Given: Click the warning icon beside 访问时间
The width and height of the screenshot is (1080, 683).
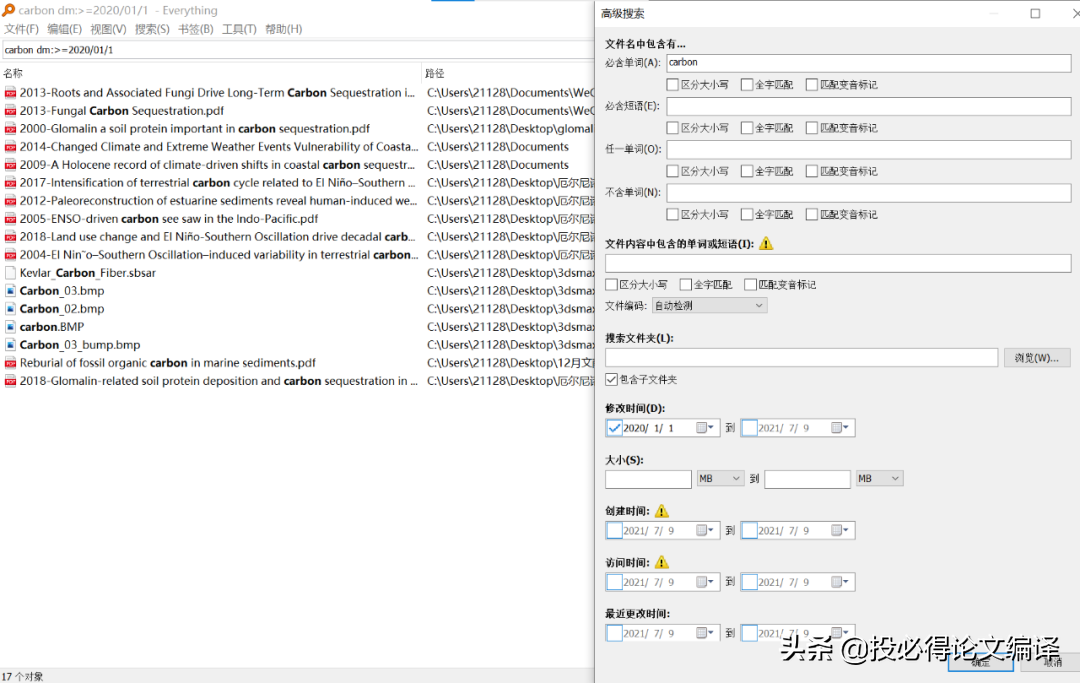Looking at the screenshot, I should tap(661, 563).
